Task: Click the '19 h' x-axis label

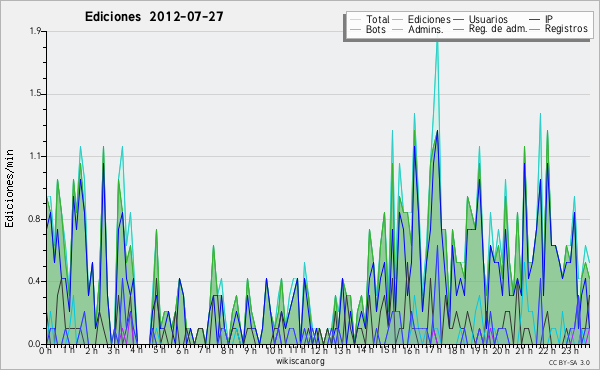Action: [x=479, y=350]
